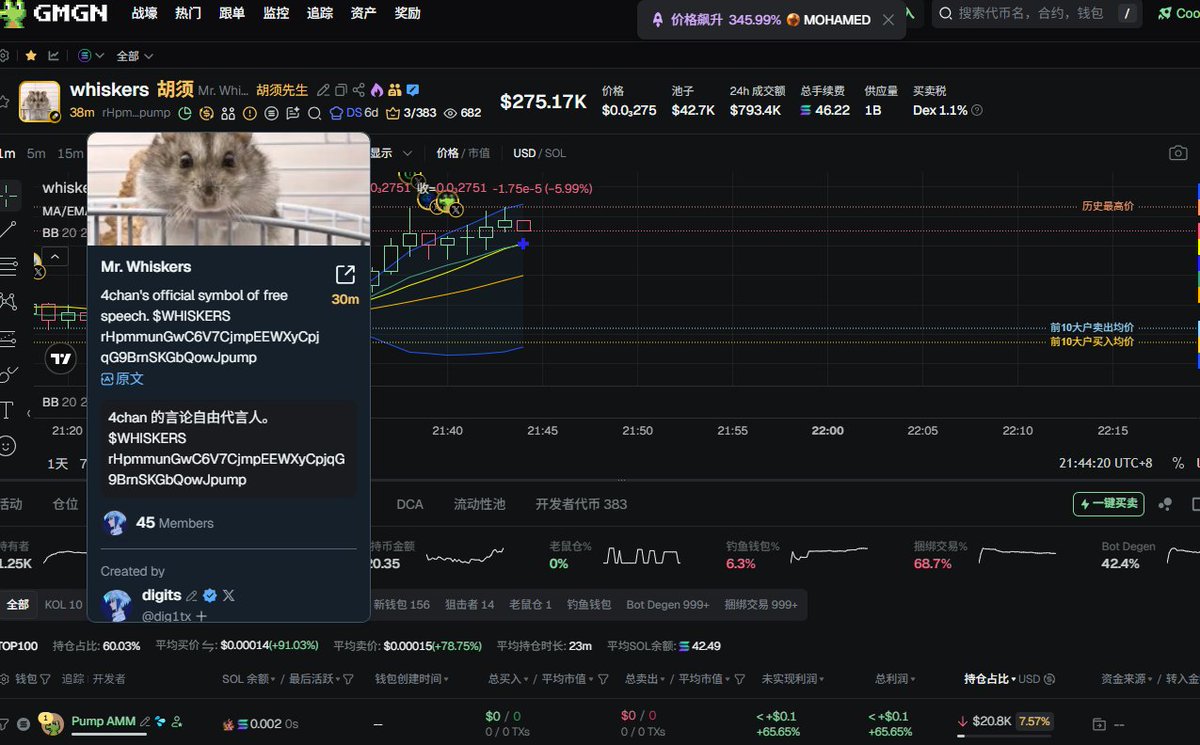Image resolution: width=1200 pixels, height=745 pixels.
Task: Select the 5m chart interval
Action: pyautogui.click(x=36, y=153)
